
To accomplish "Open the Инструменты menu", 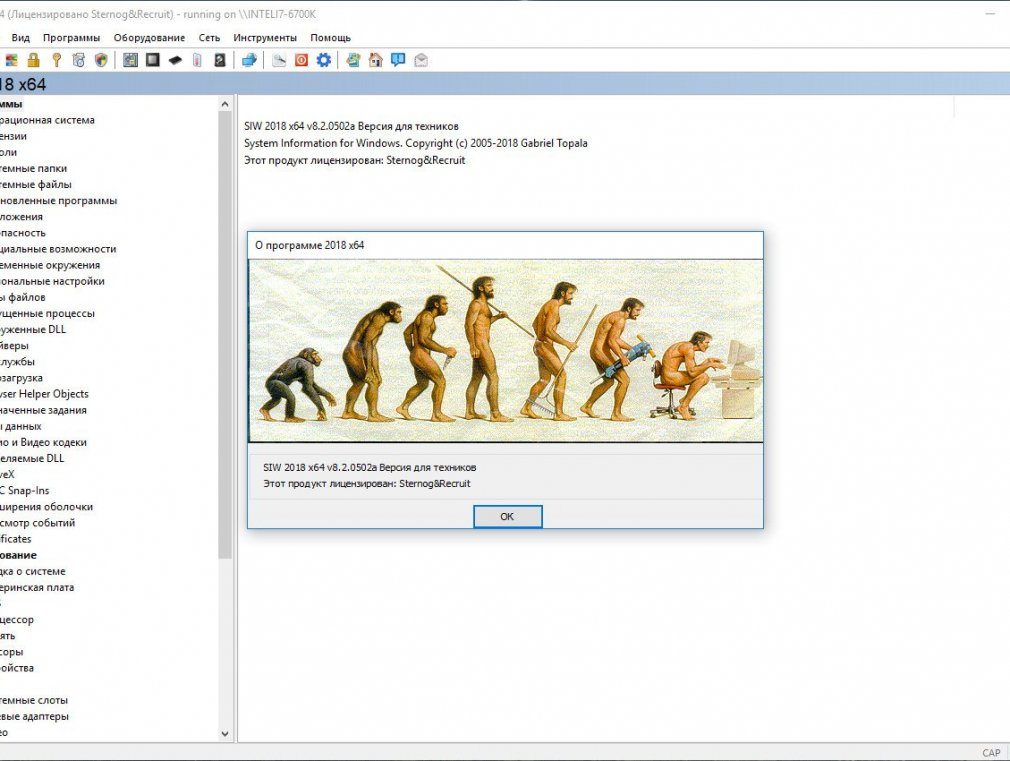I will click(265, 38).
